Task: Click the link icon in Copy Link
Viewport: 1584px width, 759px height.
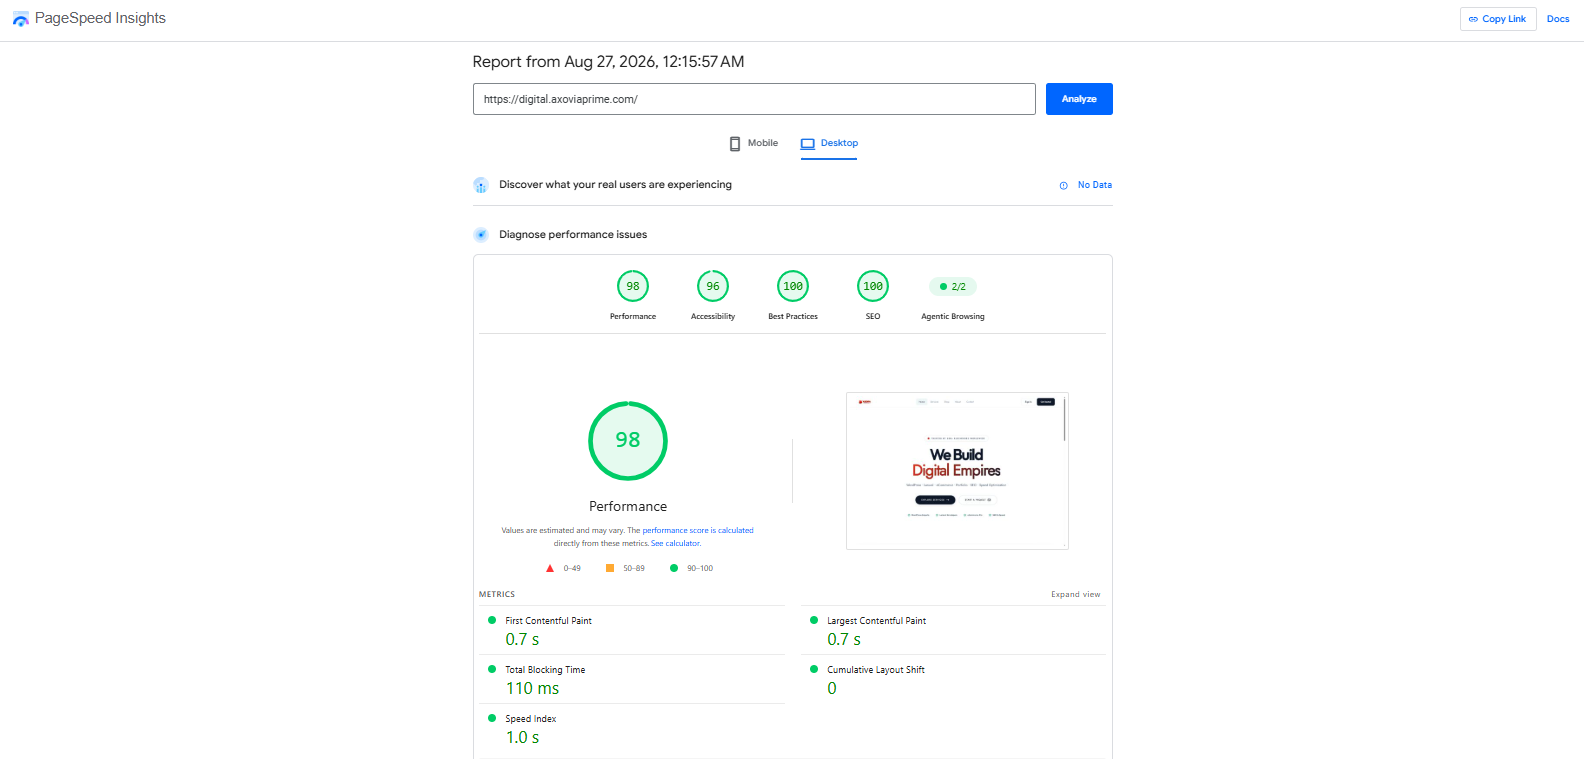Action: 1473,19
